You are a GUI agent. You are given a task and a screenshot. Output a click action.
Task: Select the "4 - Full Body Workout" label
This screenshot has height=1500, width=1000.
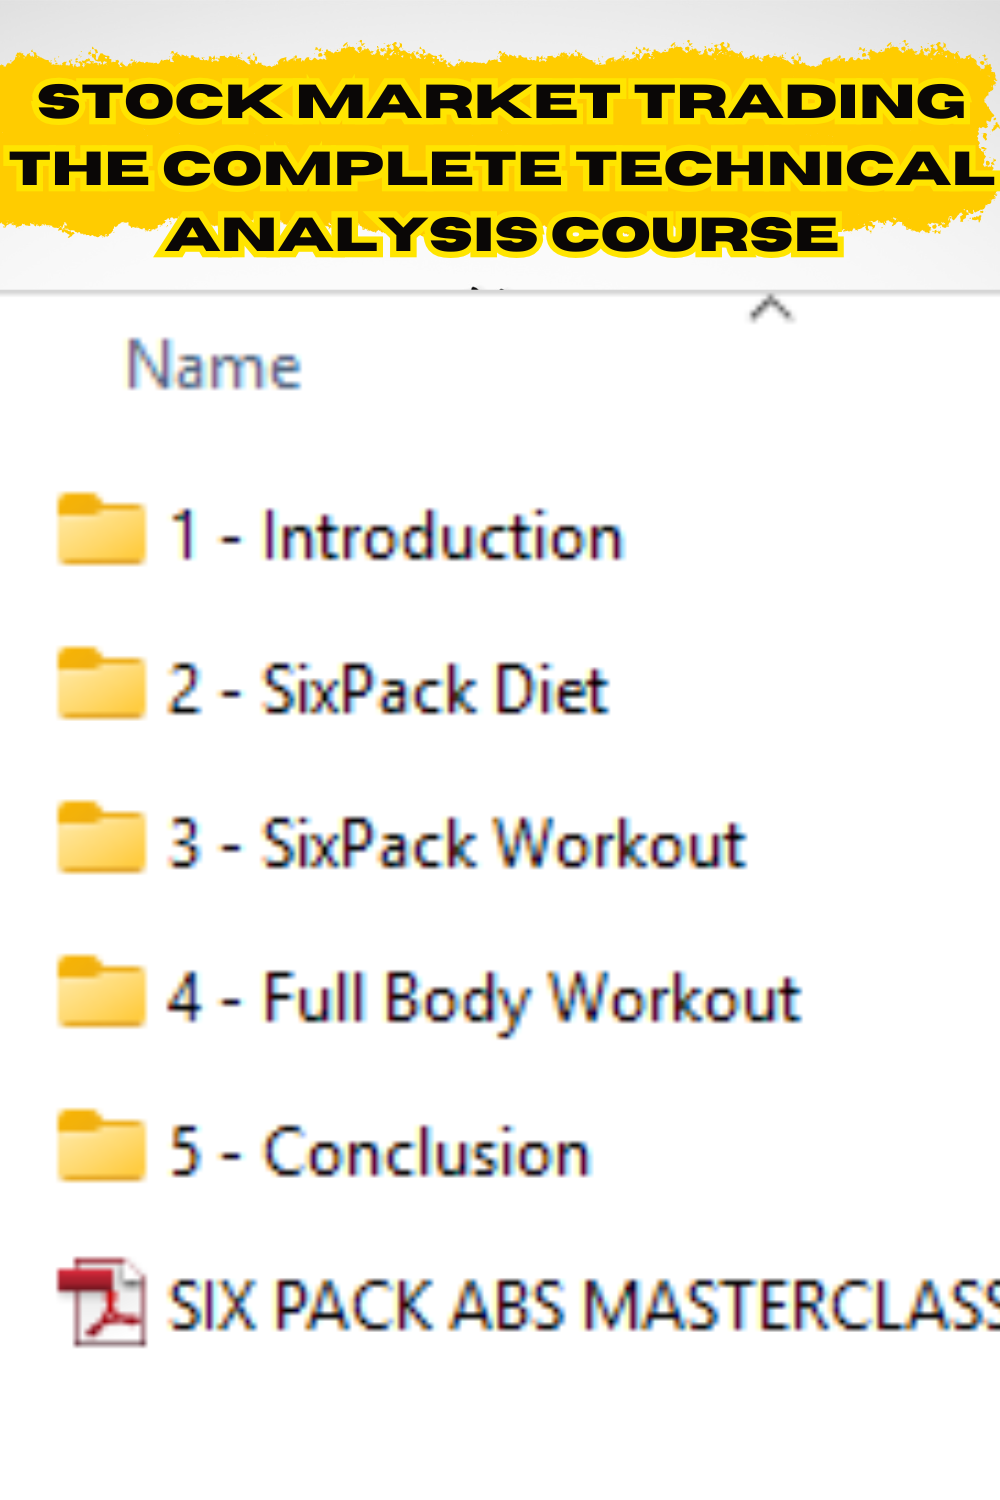click(484, 999)
